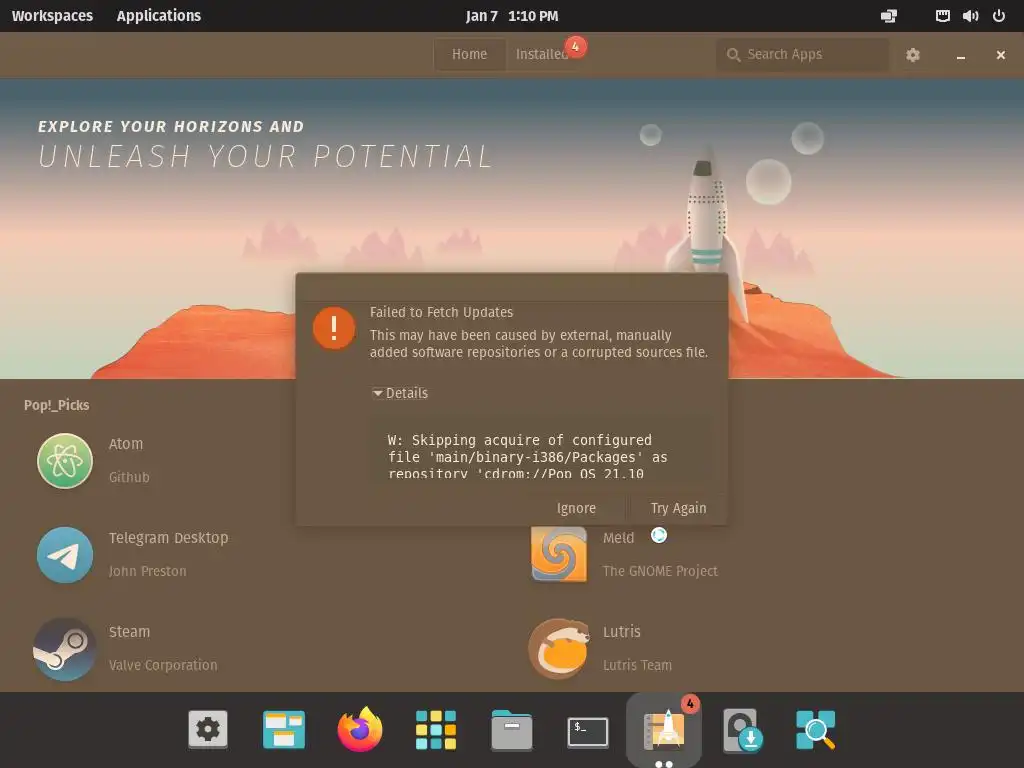This screenshot has width=1024, height=768.
Task: Click the 'Github' developer text
Action: coord(129,477)
